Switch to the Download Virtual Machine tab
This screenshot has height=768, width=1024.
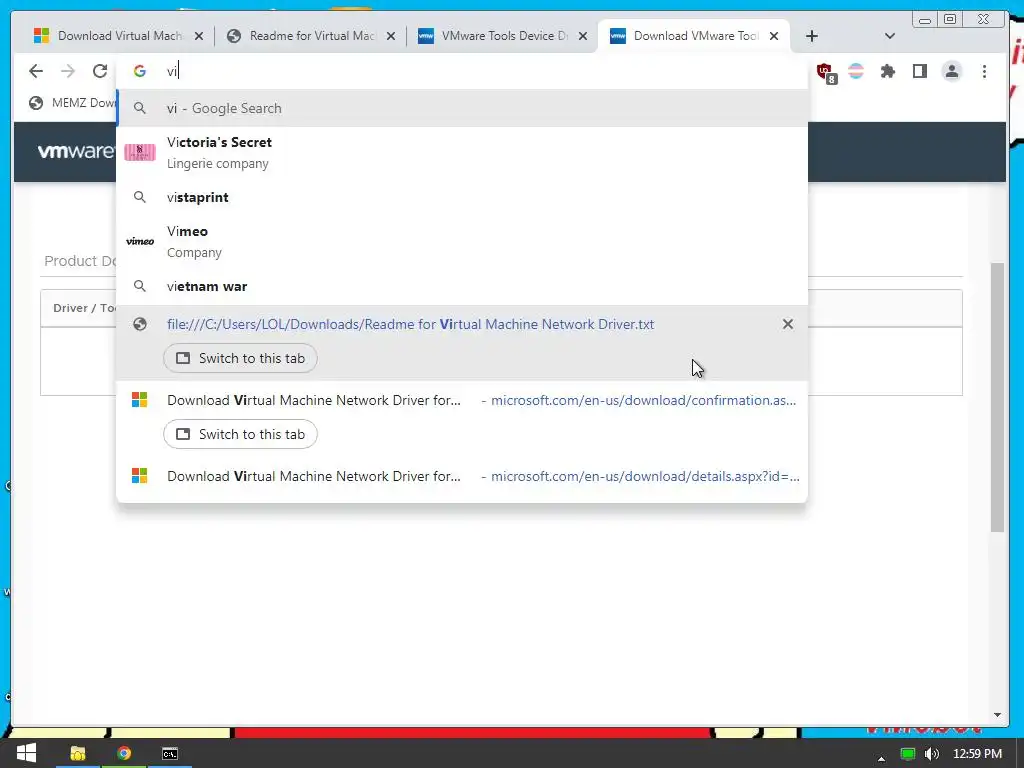coord(119,36)
